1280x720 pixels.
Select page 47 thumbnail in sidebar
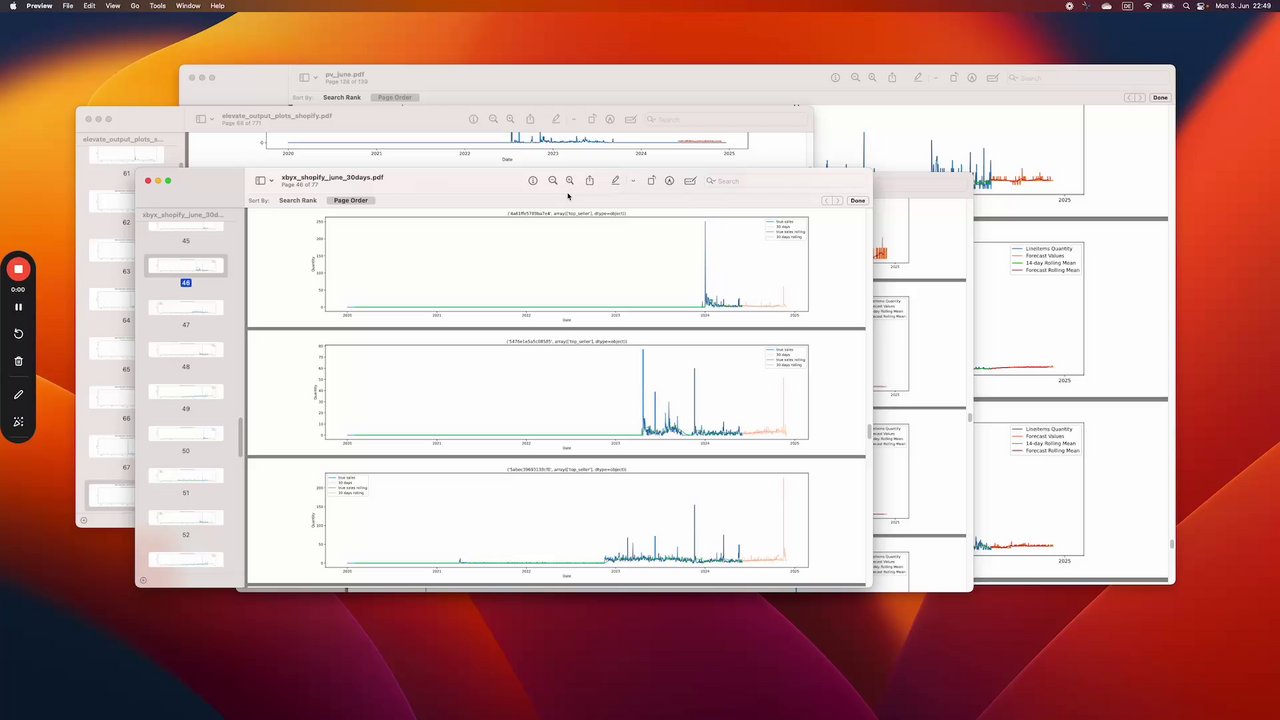click(x=186, y=308)
